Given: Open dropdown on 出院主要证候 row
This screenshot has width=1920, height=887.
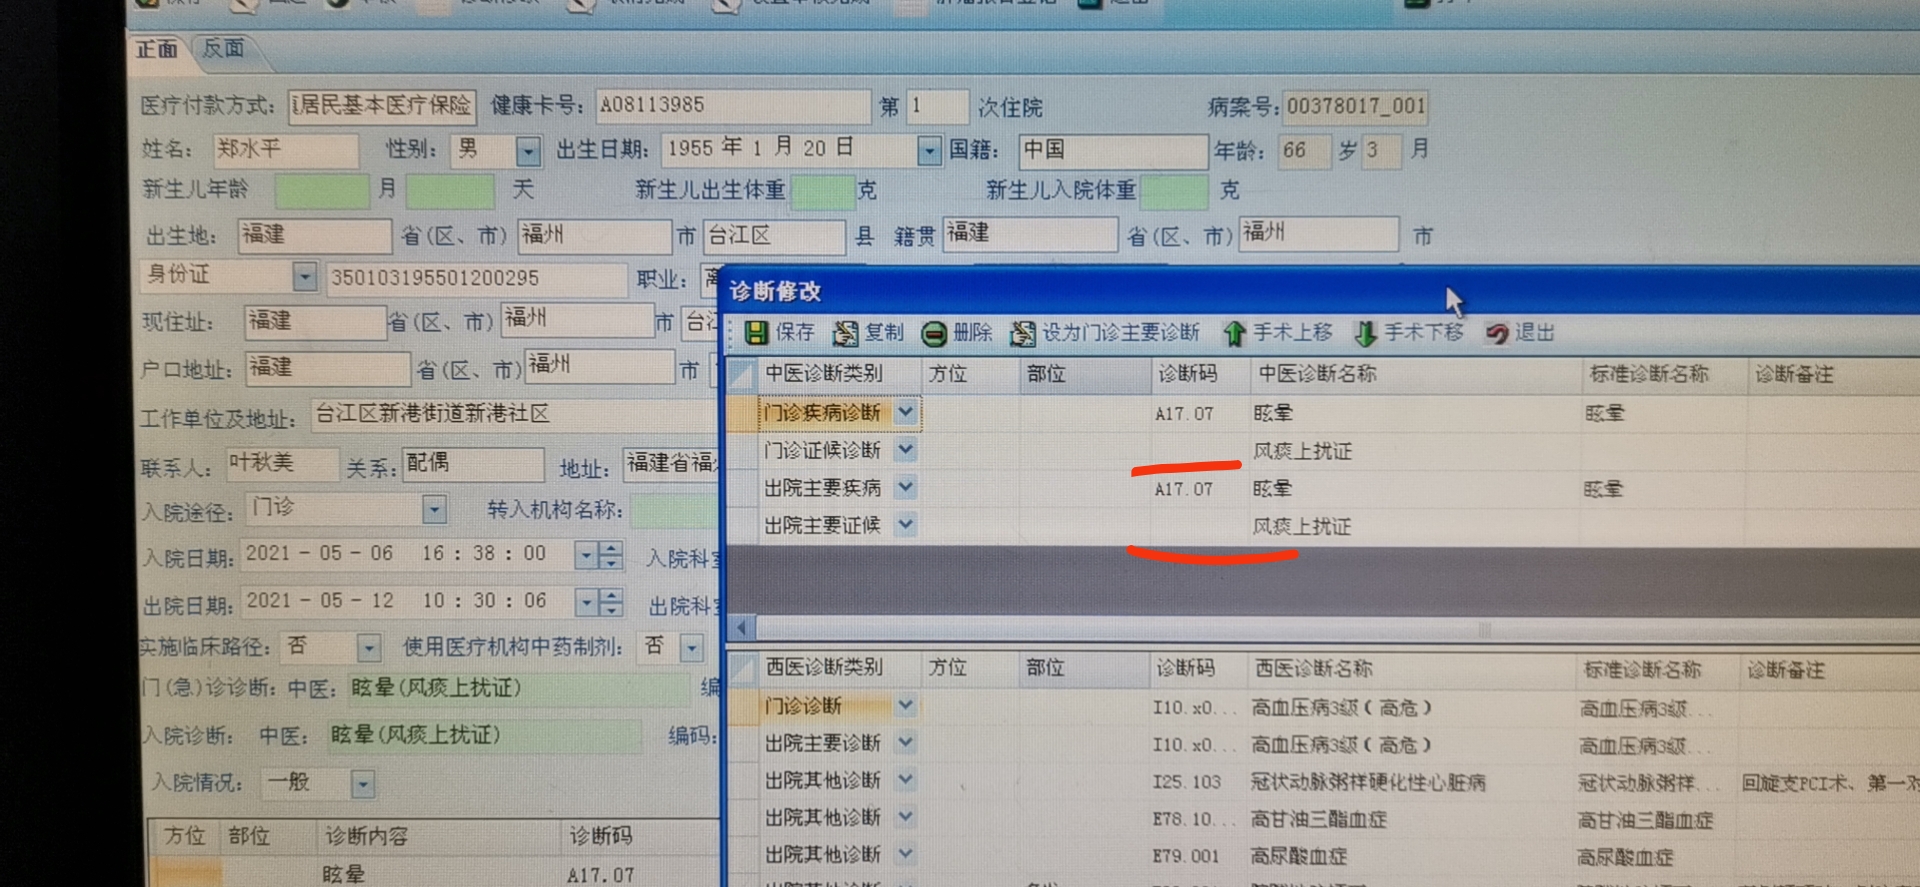Looking at the screenshot, I should coord(906,524).
